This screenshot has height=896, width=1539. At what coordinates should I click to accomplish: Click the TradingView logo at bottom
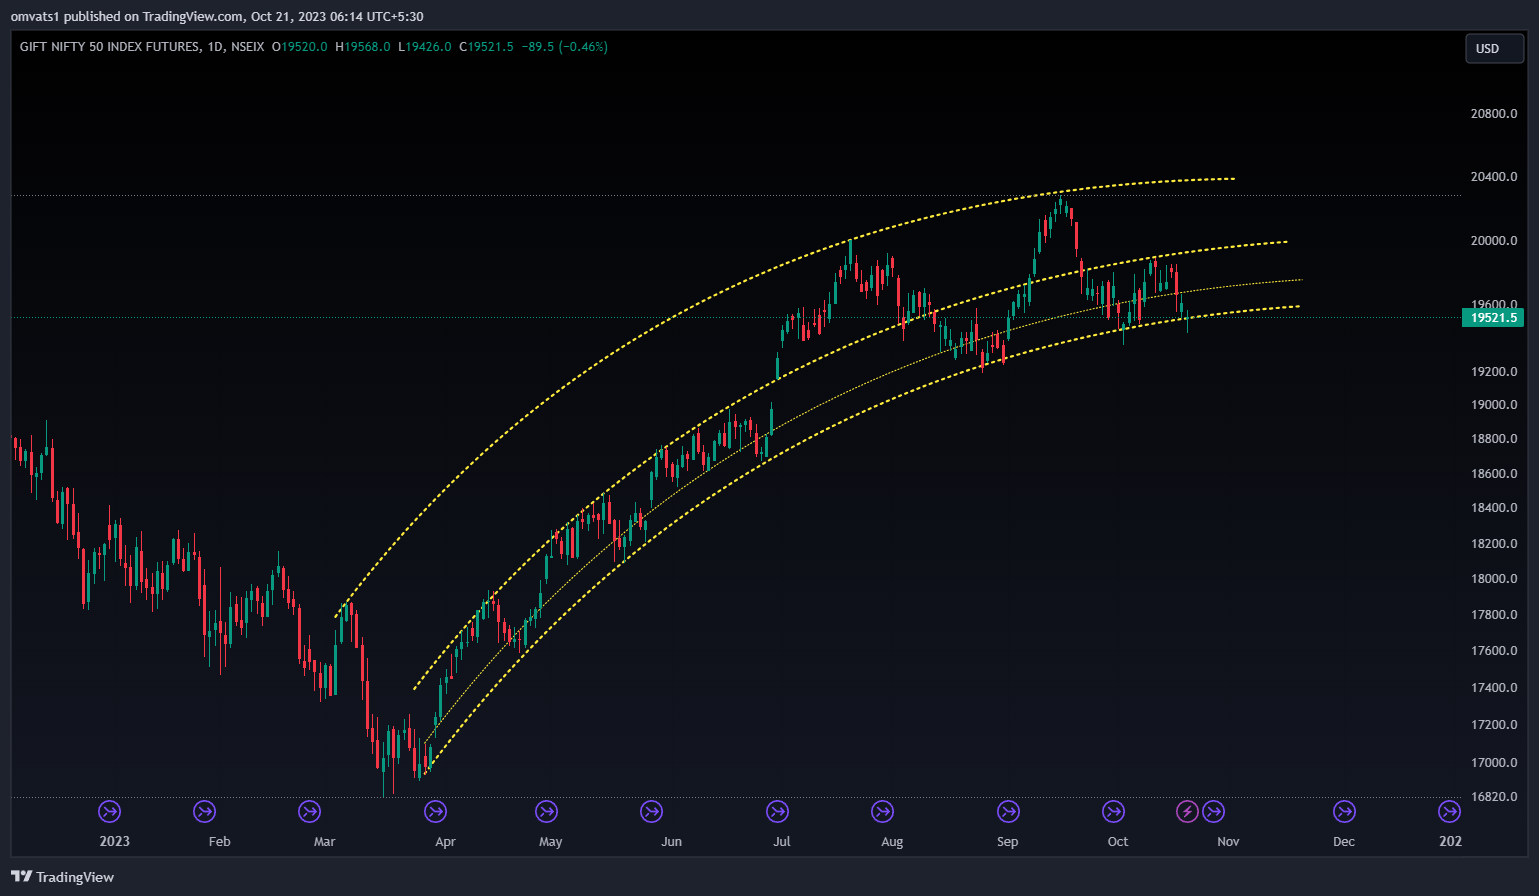(62, 877)
